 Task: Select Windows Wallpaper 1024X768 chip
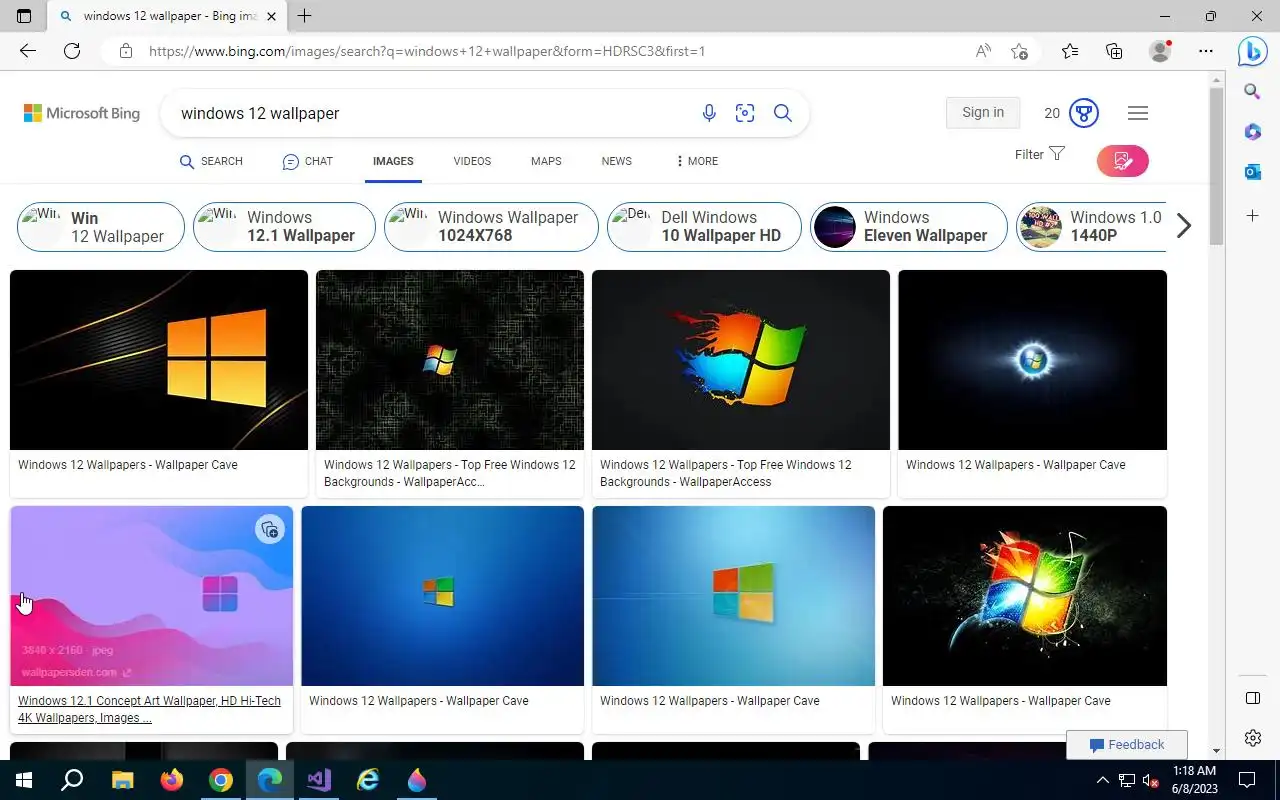coord(491,227)
